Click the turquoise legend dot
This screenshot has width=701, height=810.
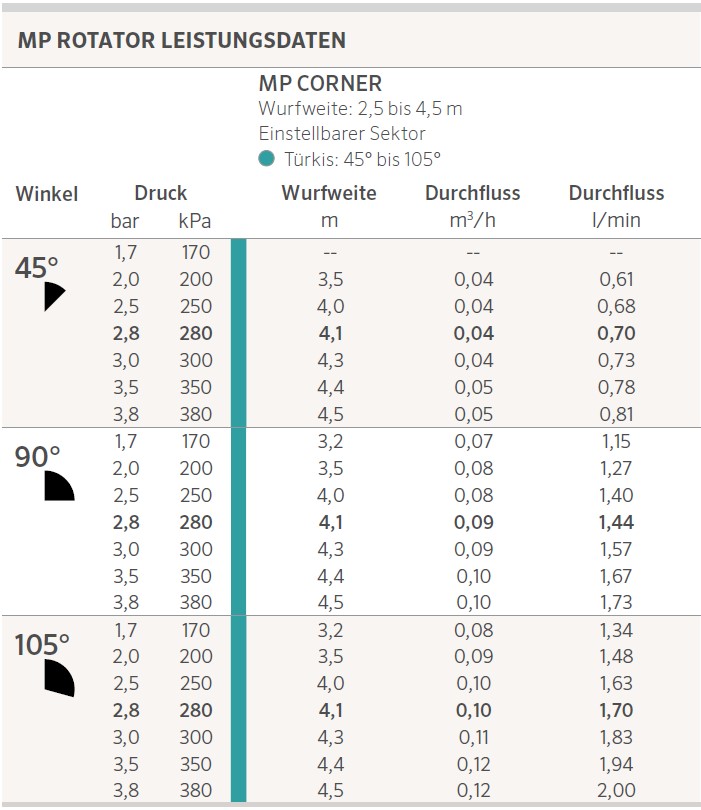(267, 159)
